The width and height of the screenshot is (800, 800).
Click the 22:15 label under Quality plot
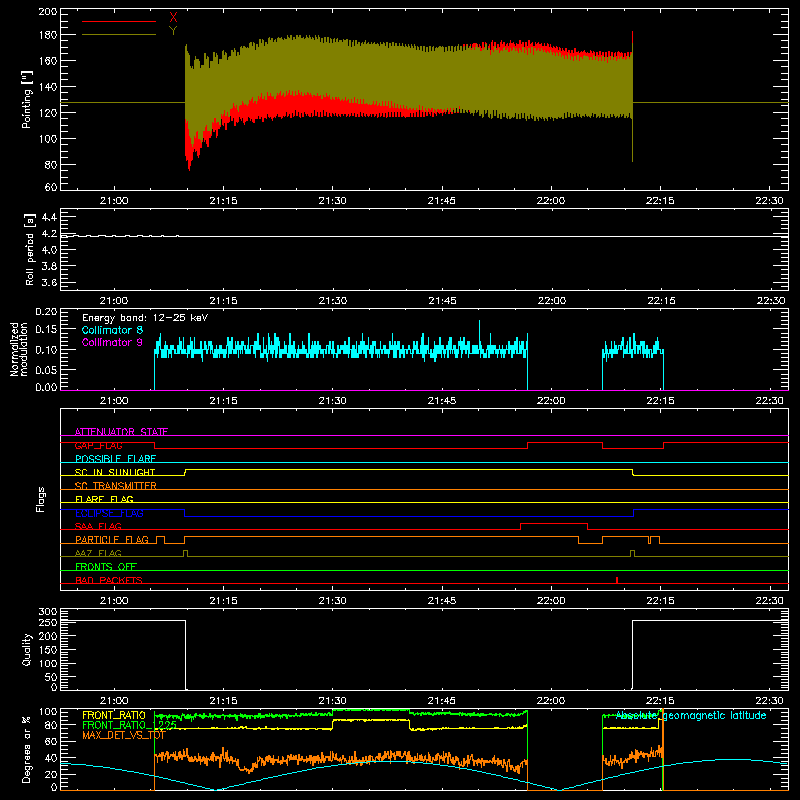click(x=660, y=701)
